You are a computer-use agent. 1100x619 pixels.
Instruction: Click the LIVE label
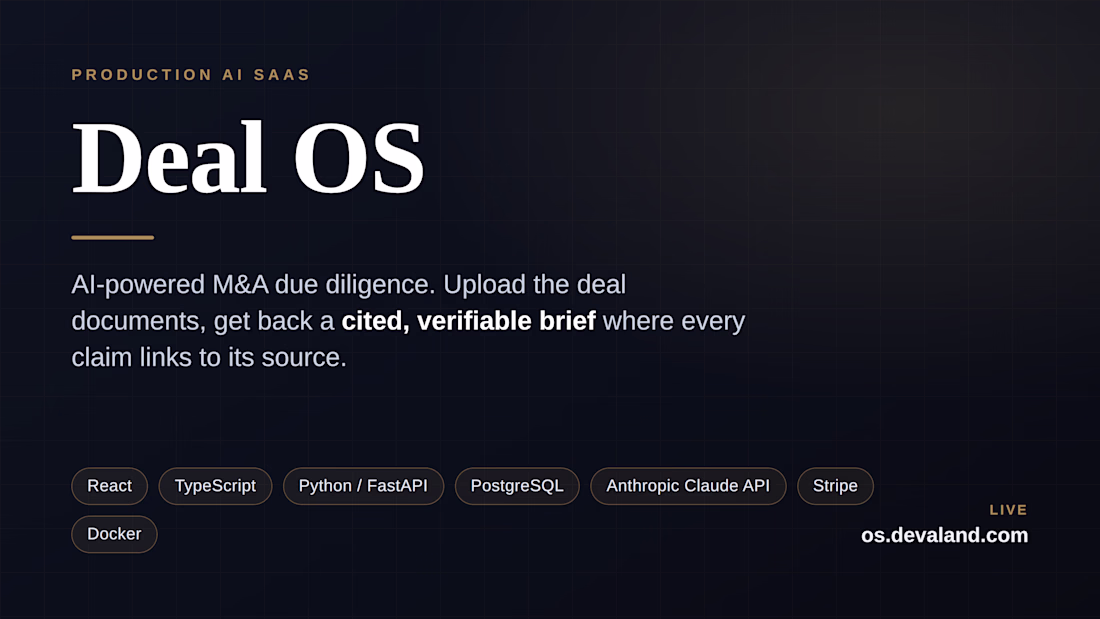1008,510
